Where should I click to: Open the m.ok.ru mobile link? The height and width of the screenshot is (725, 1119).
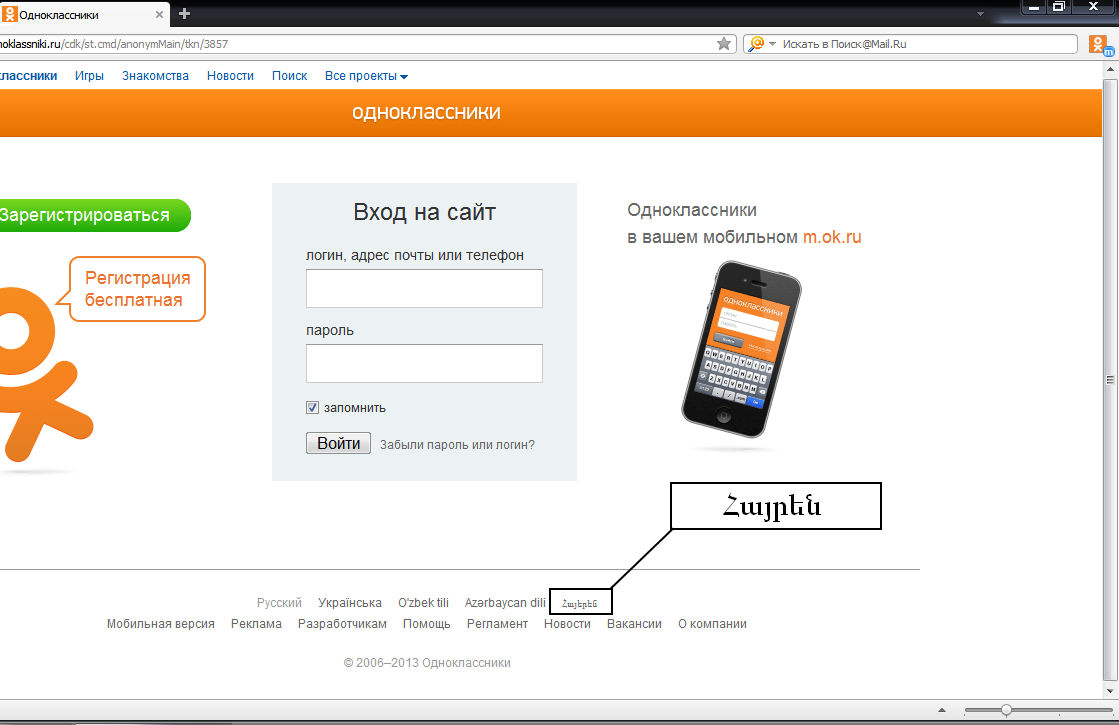832,237
